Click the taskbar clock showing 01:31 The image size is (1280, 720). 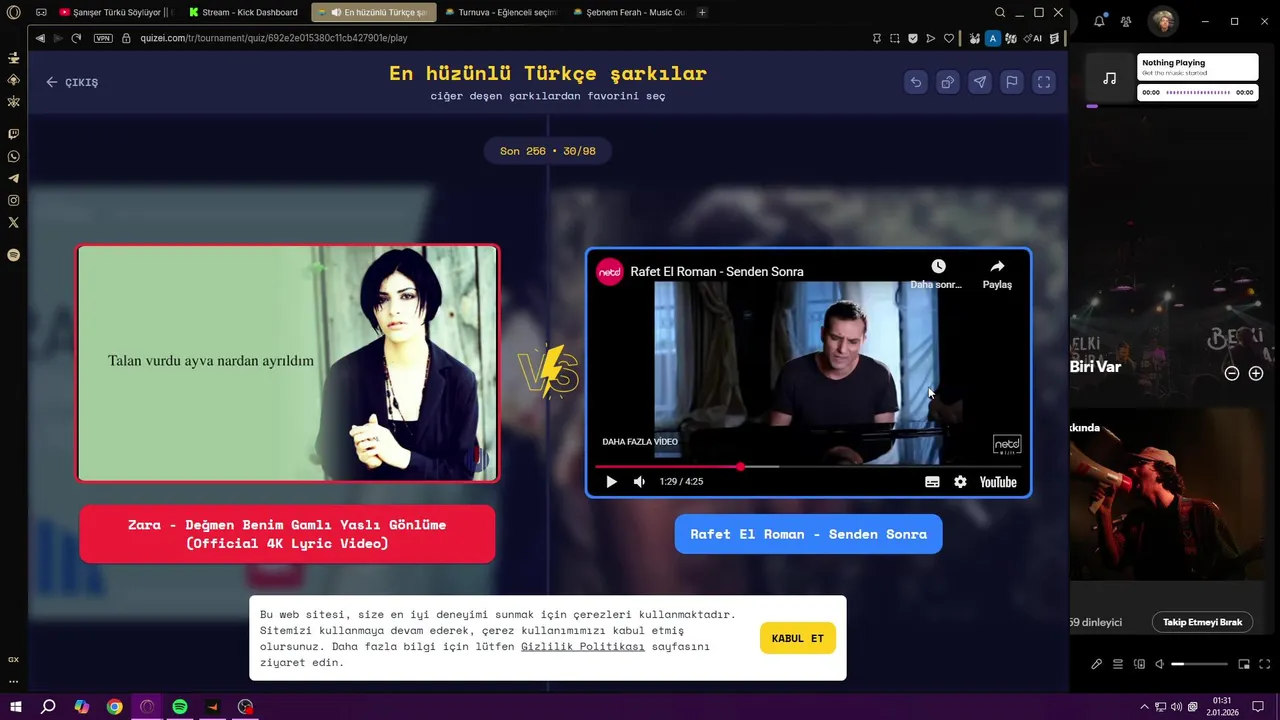(1222, 706)
